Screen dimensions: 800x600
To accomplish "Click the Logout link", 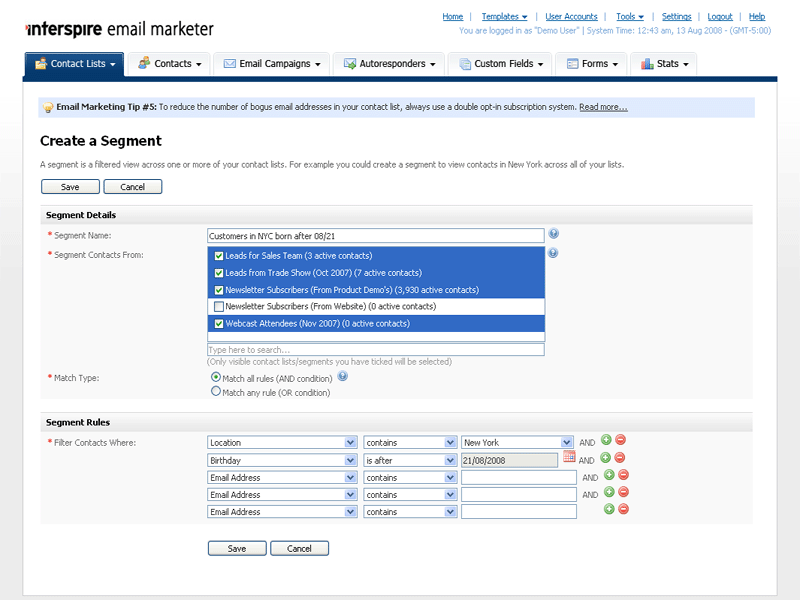I will pos(720,17).
